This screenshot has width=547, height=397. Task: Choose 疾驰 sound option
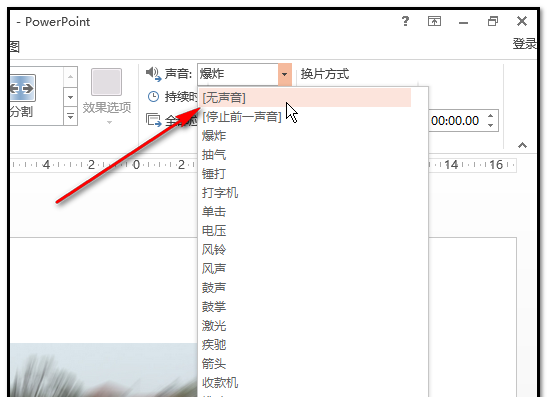click(x=305, y=345)
